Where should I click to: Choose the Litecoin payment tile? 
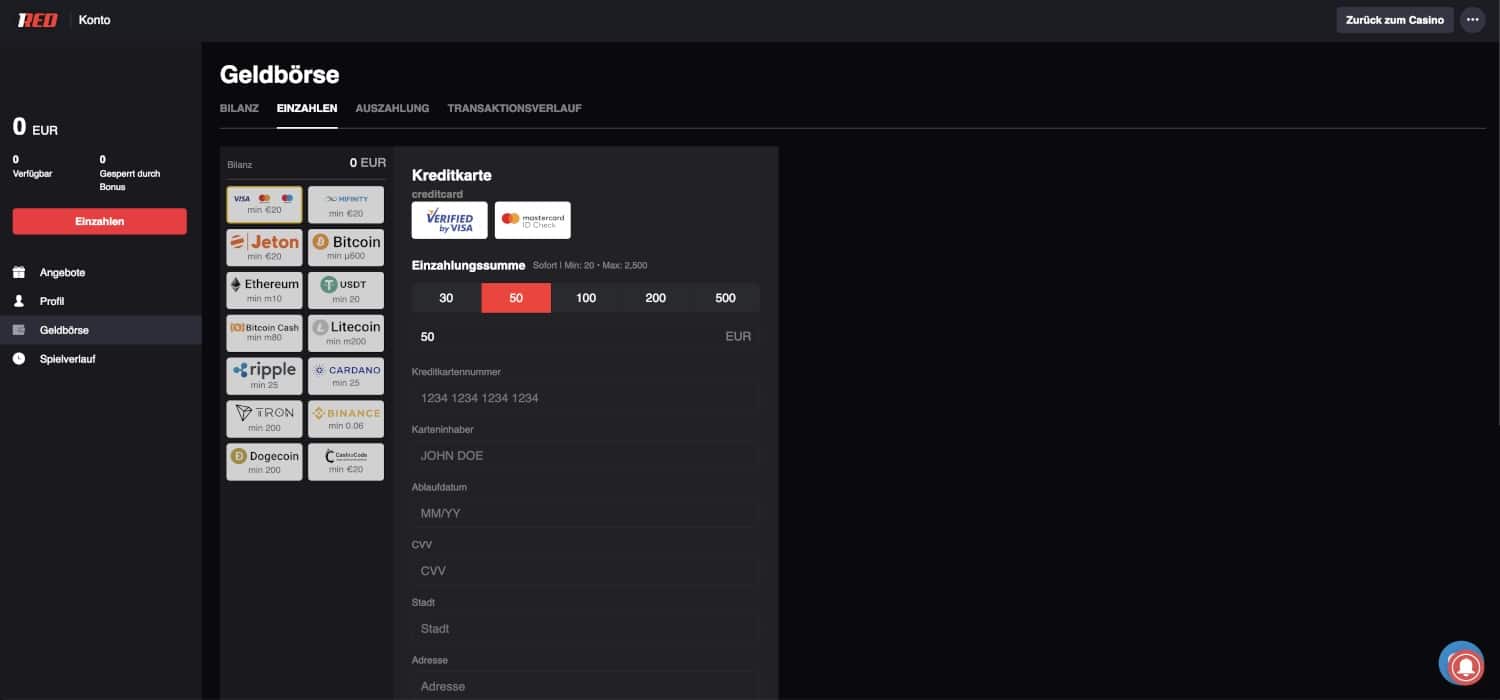pyautogui.click(x=345, y=333)
